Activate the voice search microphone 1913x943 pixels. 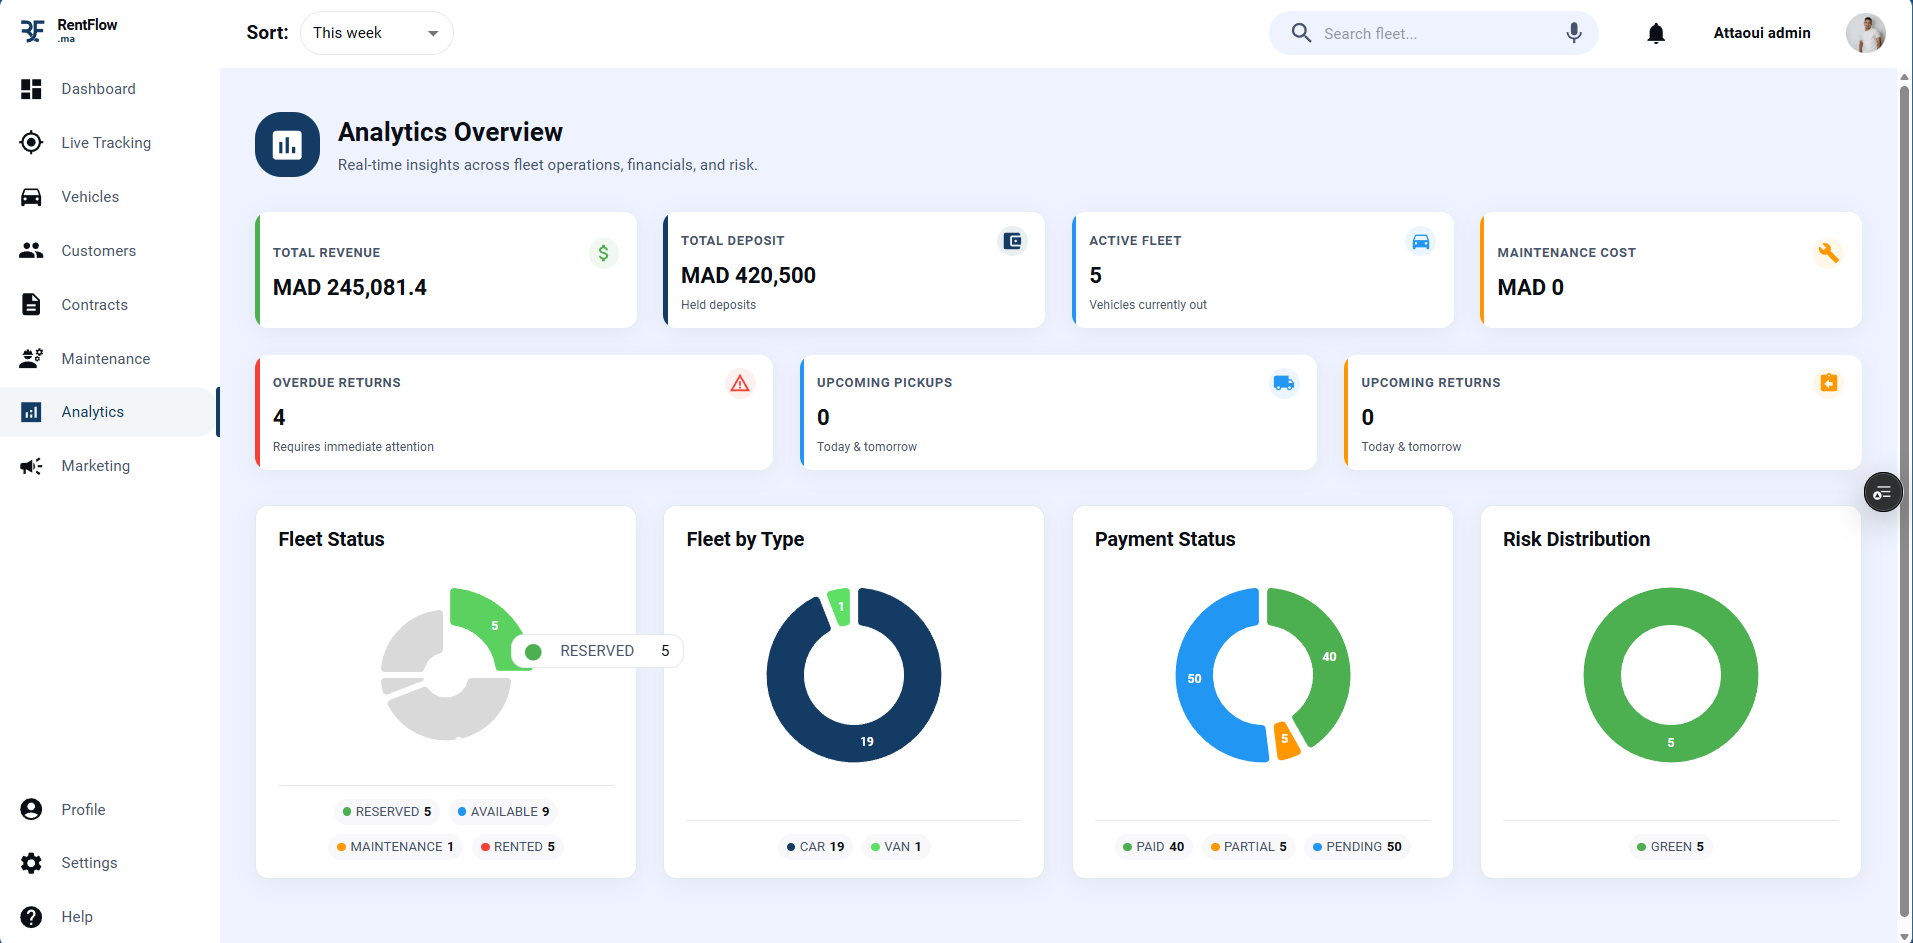click(x=1574, y=33)
